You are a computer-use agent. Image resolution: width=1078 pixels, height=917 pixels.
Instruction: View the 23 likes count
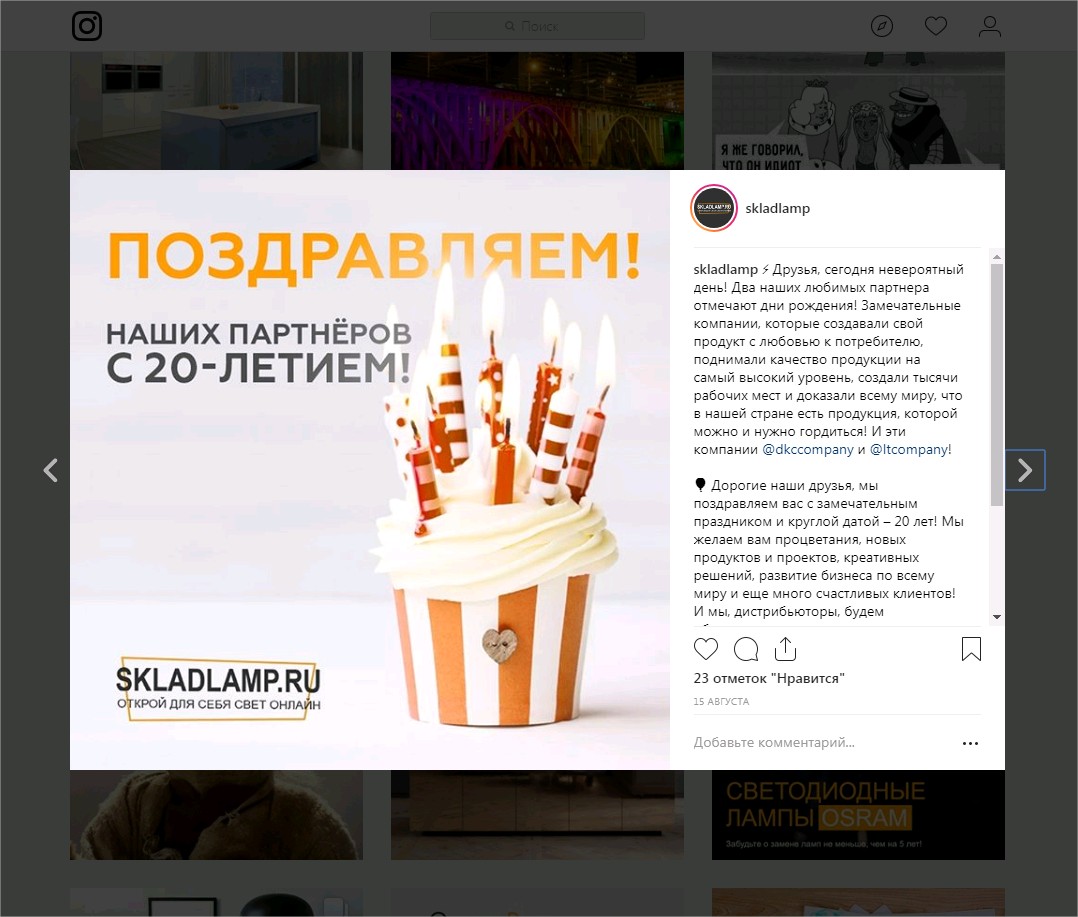pyautogui.click(x=769, y=678)
